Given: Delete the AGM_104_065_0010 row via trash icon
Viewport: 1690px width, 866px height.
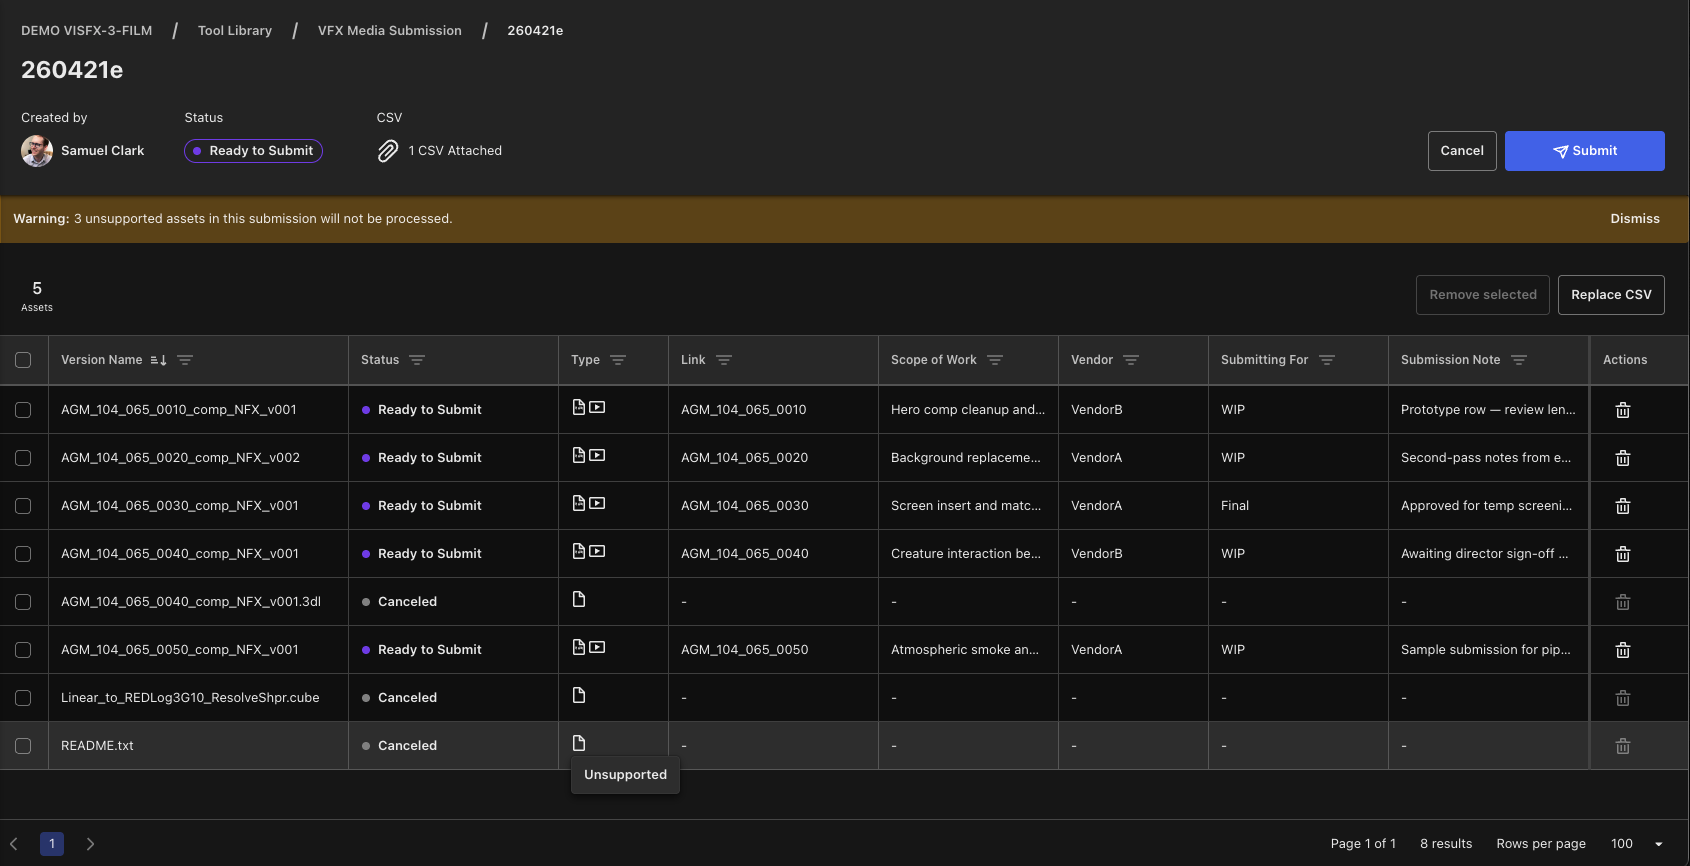Looking at the screenshot, I should [x=1623, y=410].
